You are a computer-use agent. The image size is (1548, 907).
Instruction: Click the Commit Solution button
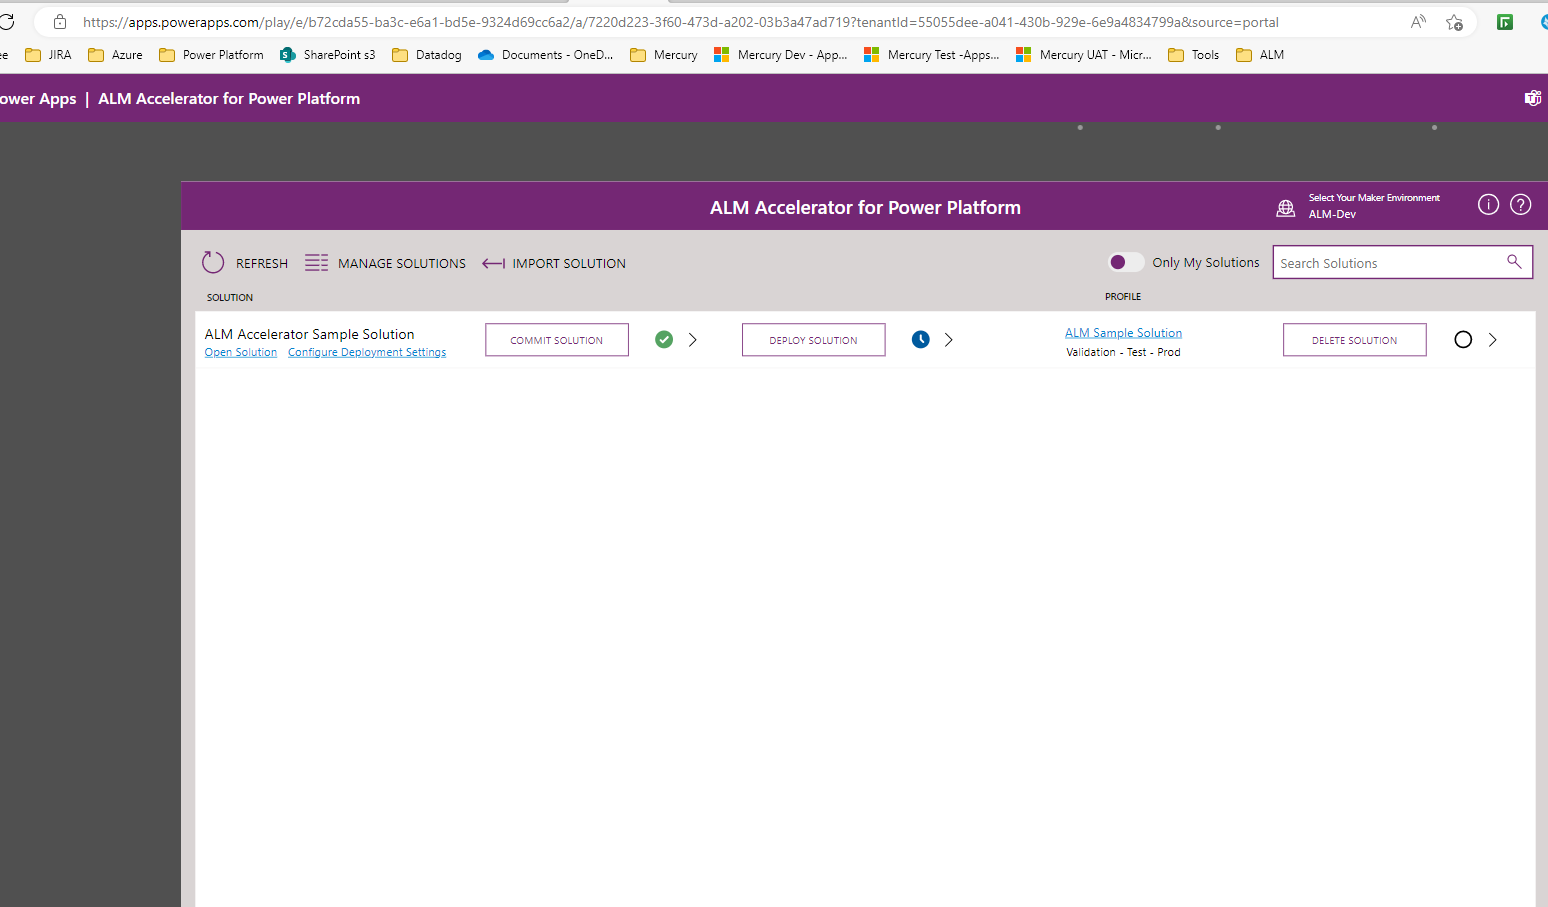coord(557,339)
